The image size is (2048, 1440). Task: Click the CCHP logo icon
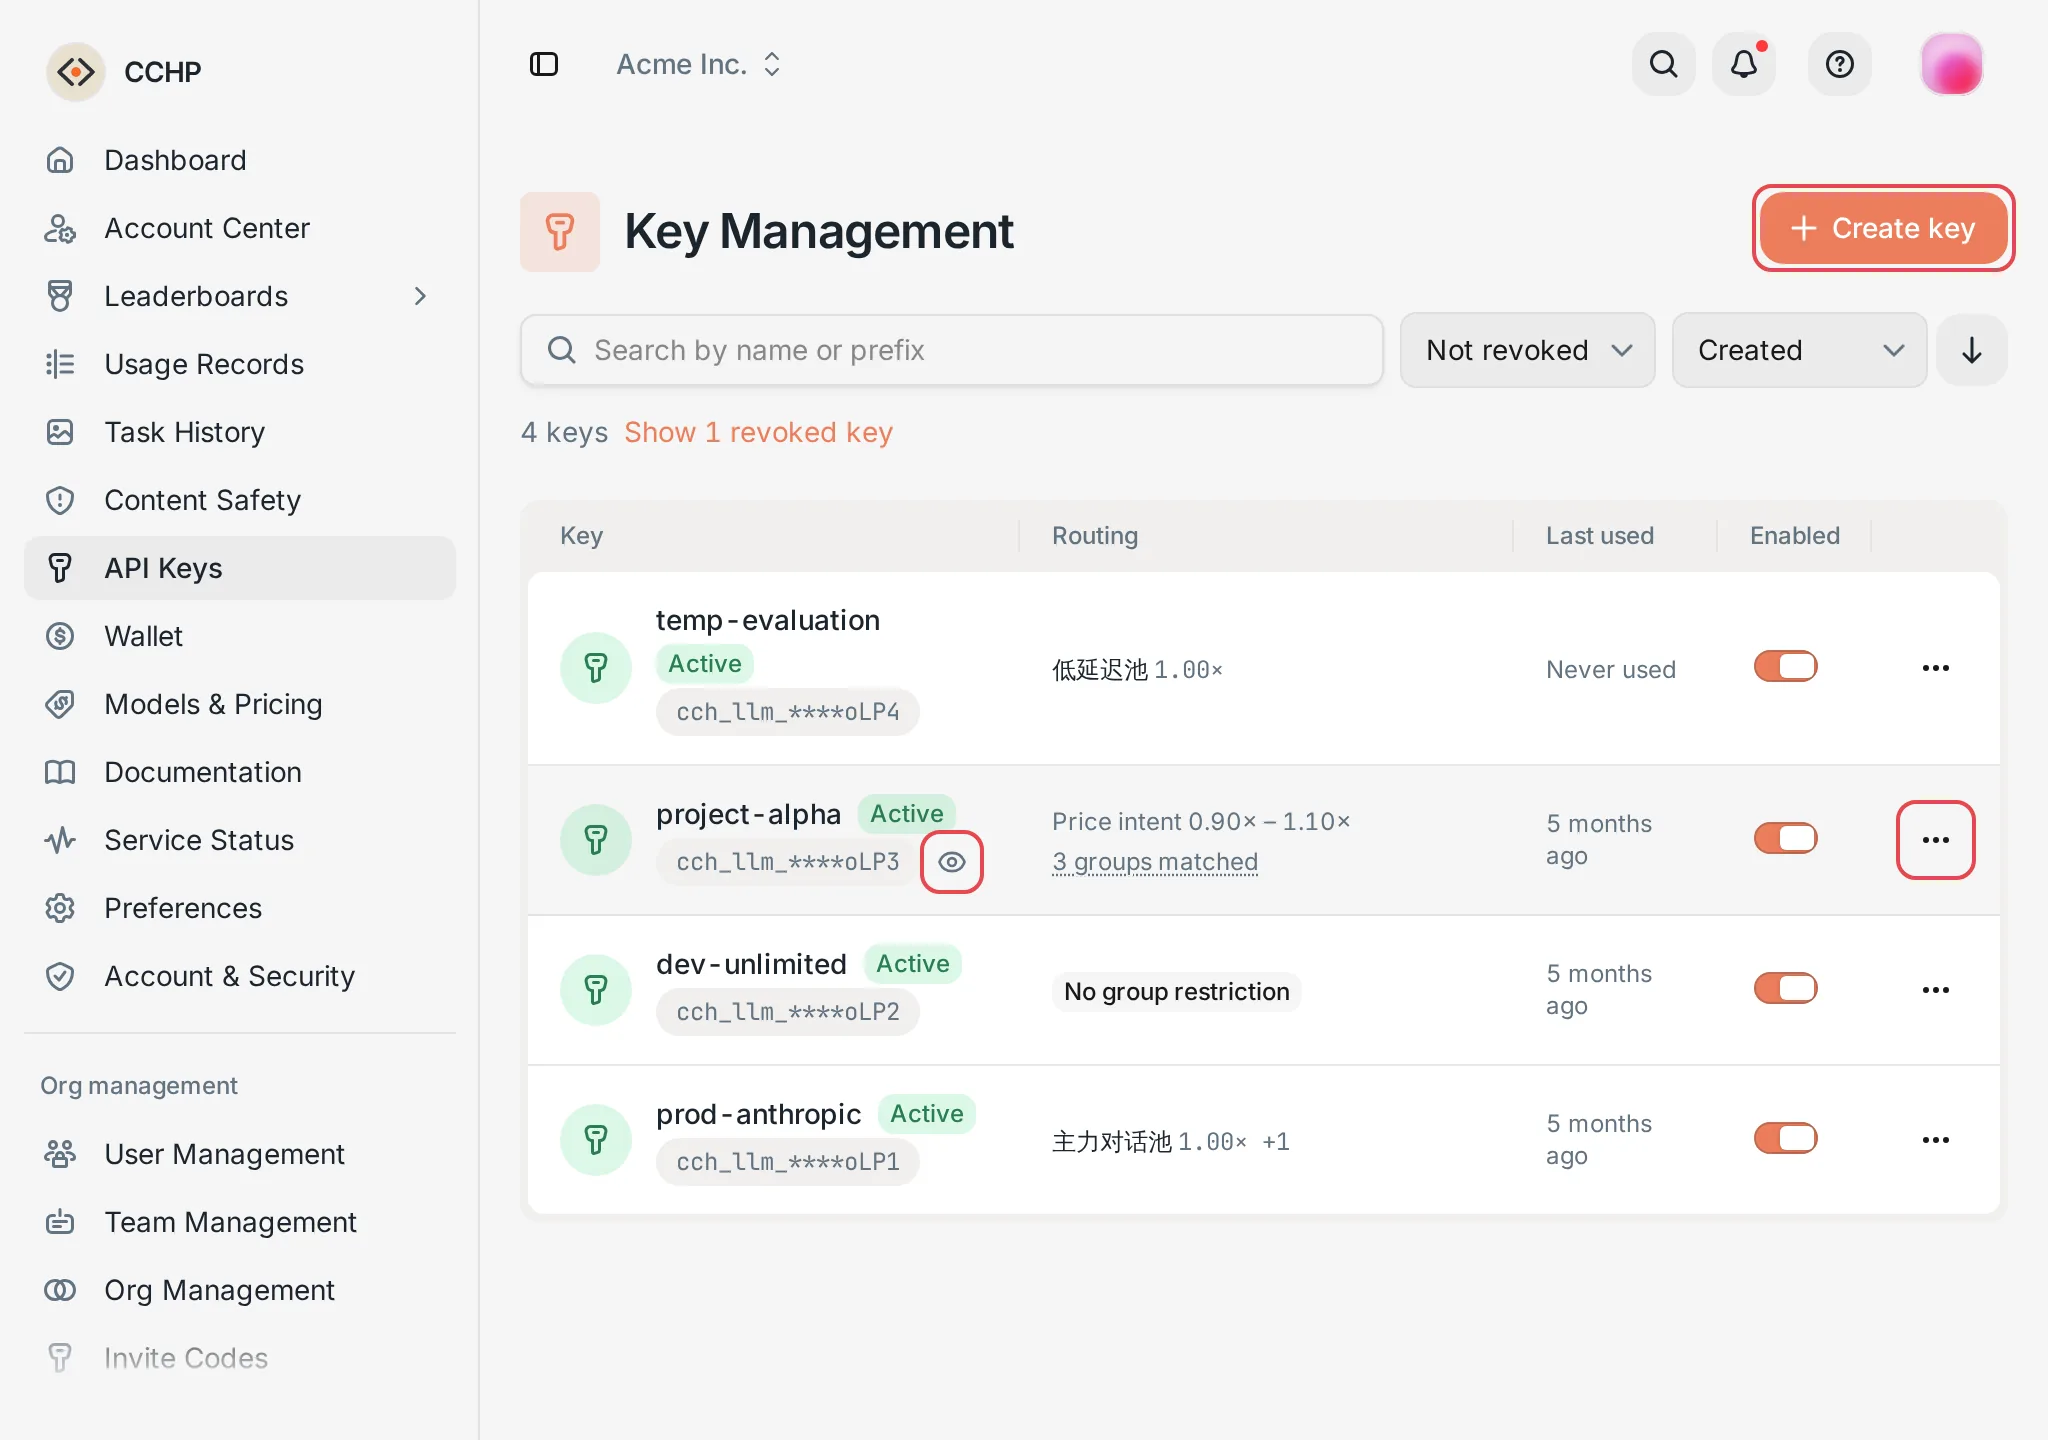(76, 72)
